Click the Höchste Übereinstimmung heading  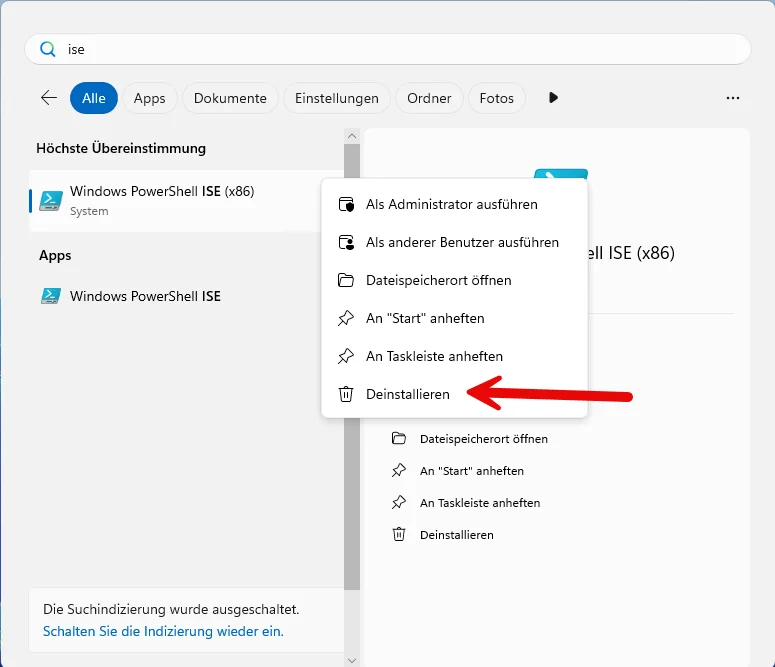click(121, 148)
